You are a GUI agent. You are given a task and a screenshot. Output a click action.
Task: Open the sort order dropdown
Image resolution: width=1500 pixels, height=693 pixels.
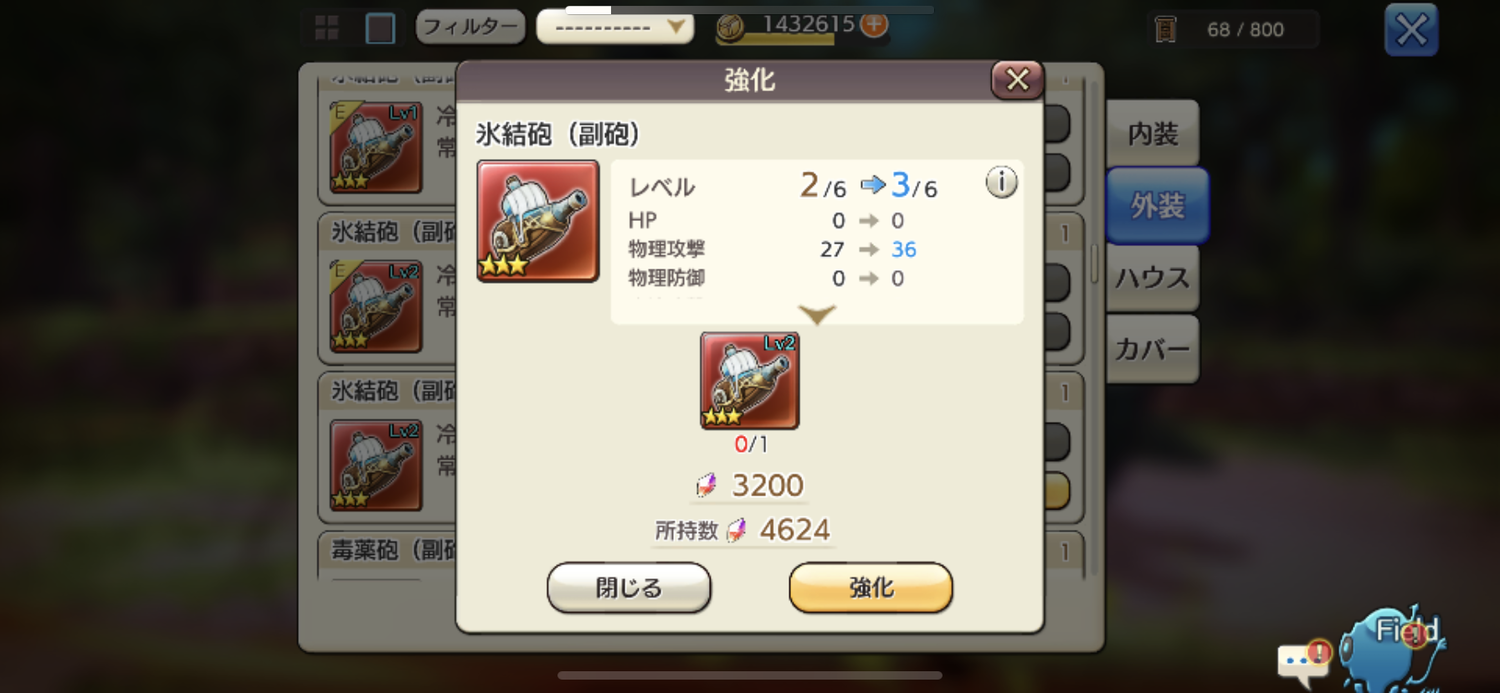615,27
